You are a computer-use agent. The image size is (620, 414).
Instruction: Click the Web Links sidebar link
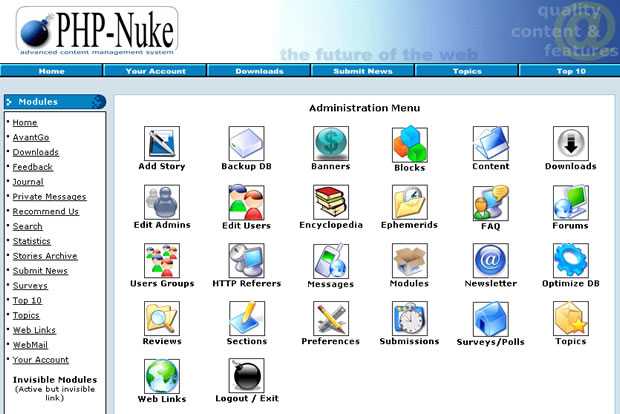(34, 330)
